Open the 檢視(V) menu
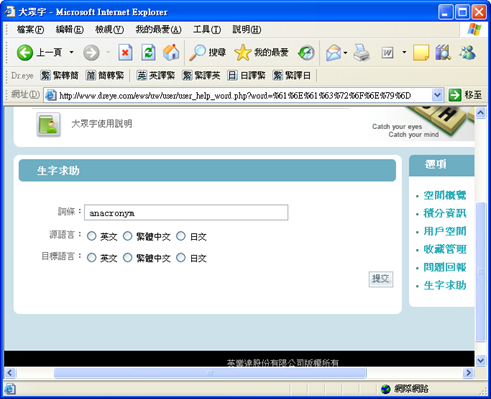 click(109, 30)
